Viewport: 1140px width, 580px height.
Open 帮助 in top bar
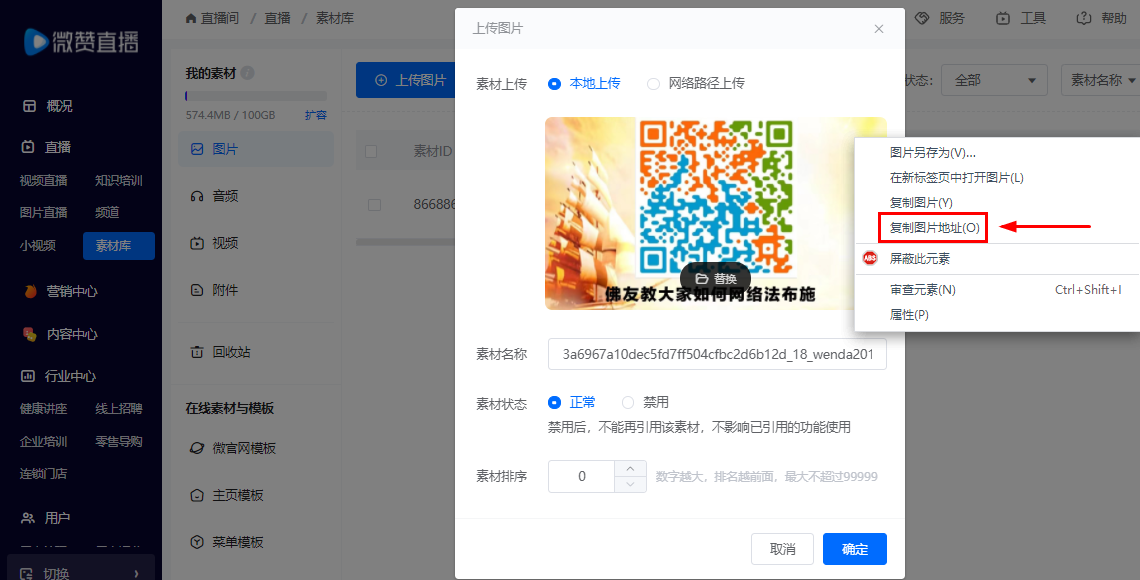[1101, 18]
